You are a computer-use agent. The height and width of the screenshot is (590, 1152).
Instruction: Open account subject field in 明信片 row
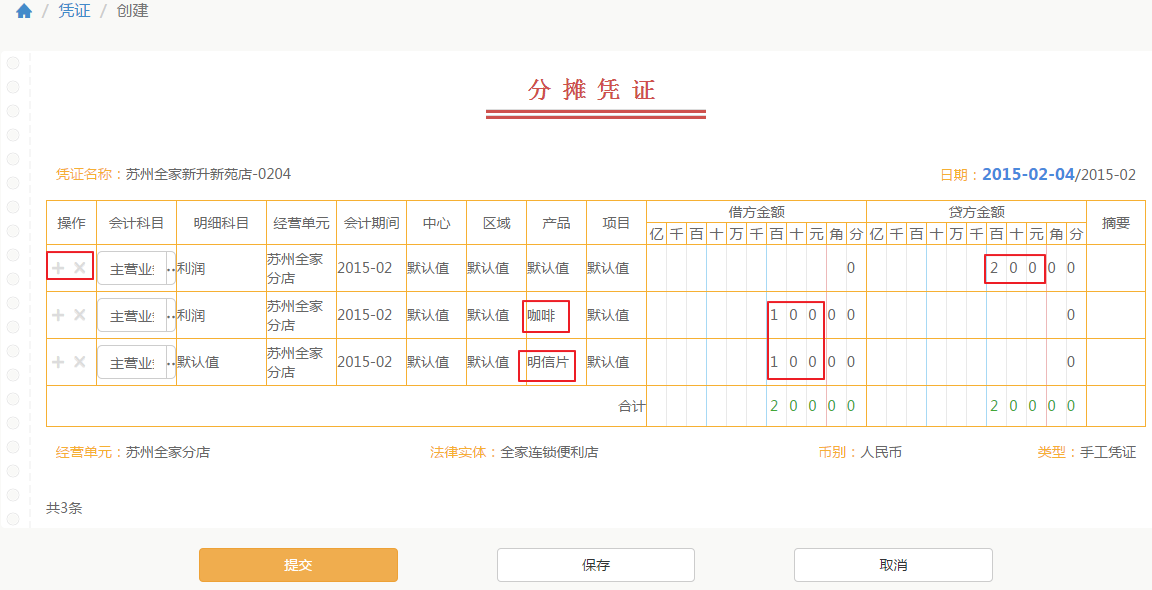point(137,363)
